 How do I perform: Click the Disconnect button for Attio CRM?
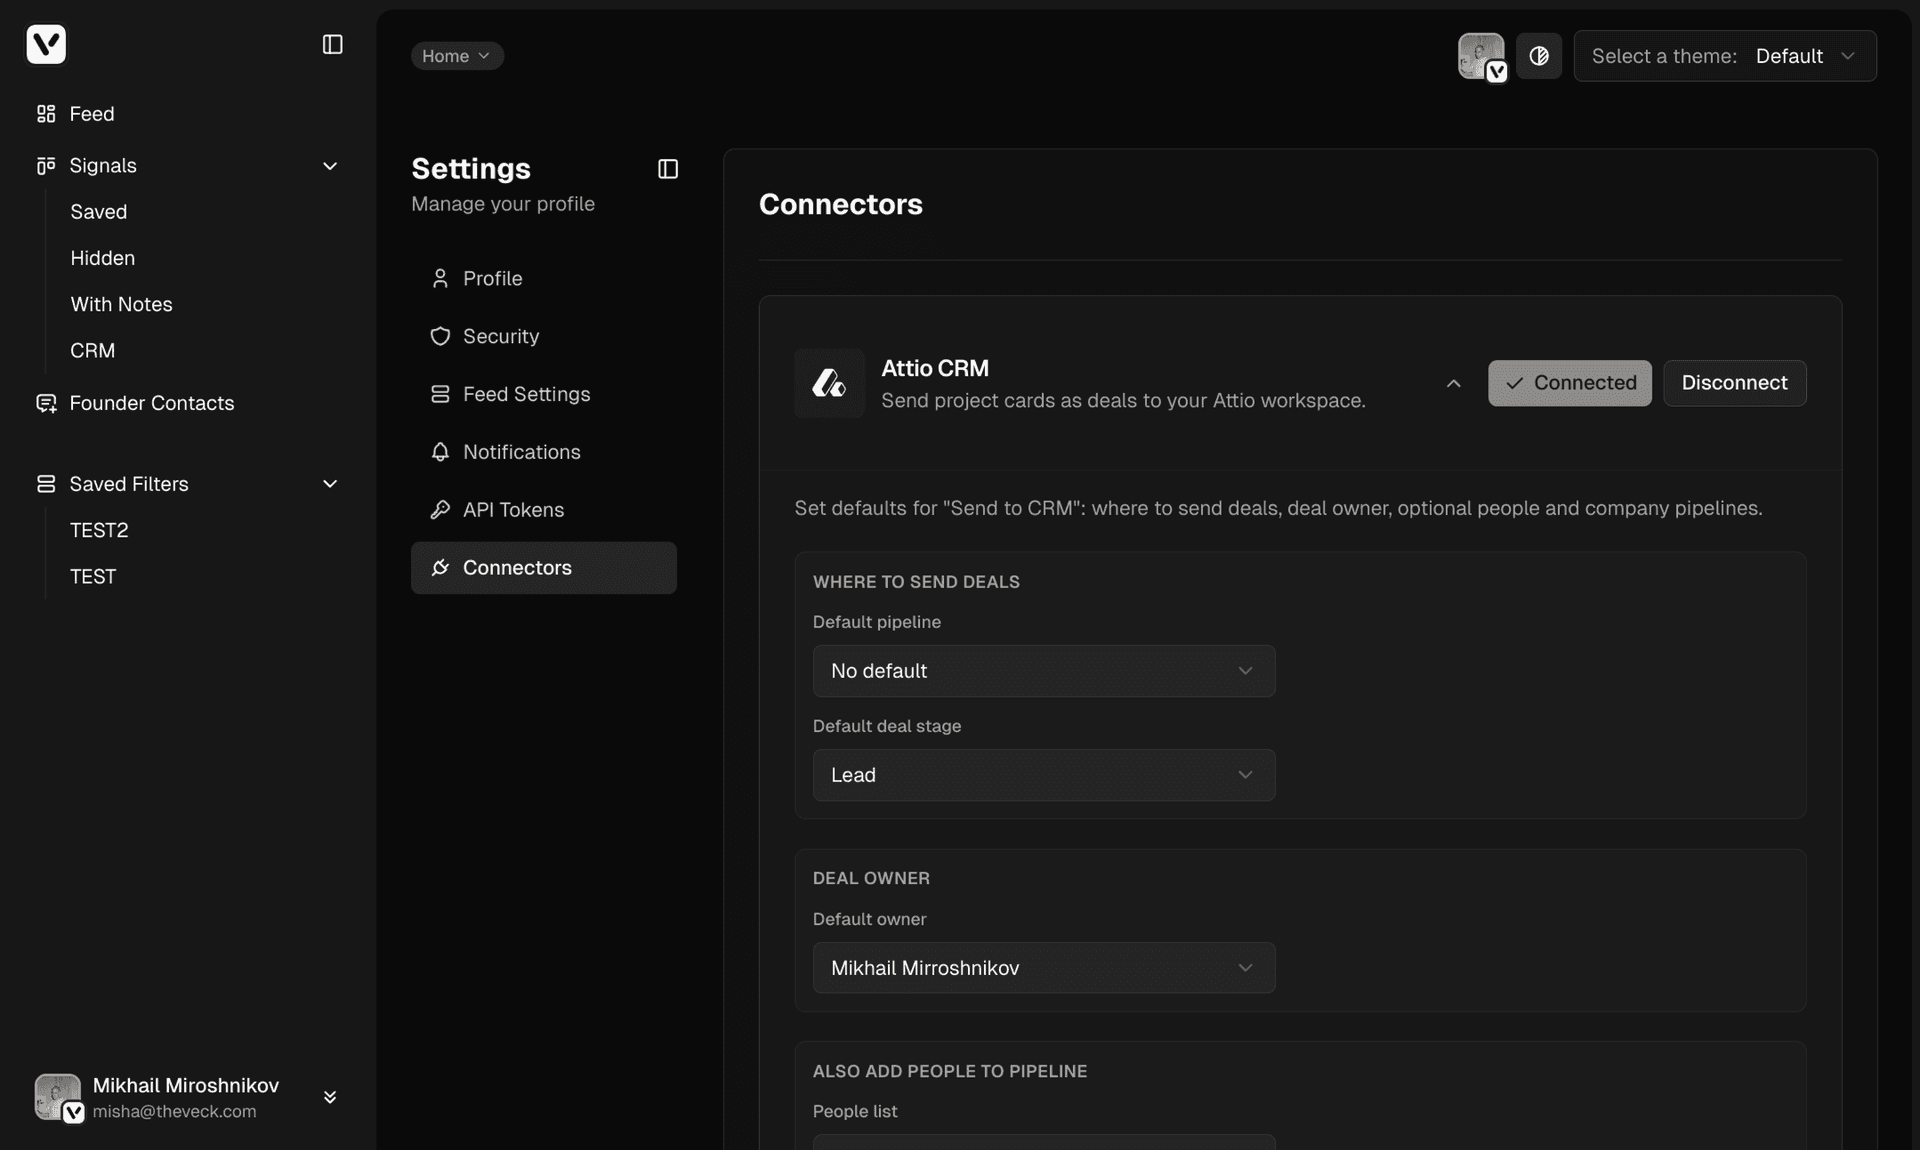(x=1733, y=383)
